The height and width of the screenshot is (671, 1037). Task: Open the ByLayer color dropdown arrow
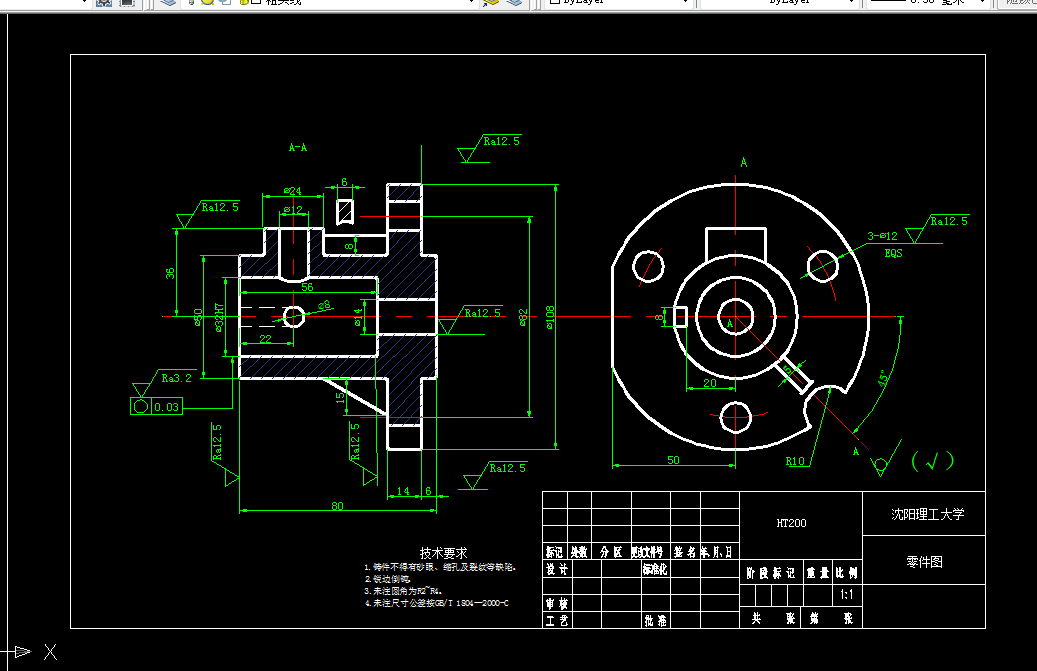(x=686, y=2)
